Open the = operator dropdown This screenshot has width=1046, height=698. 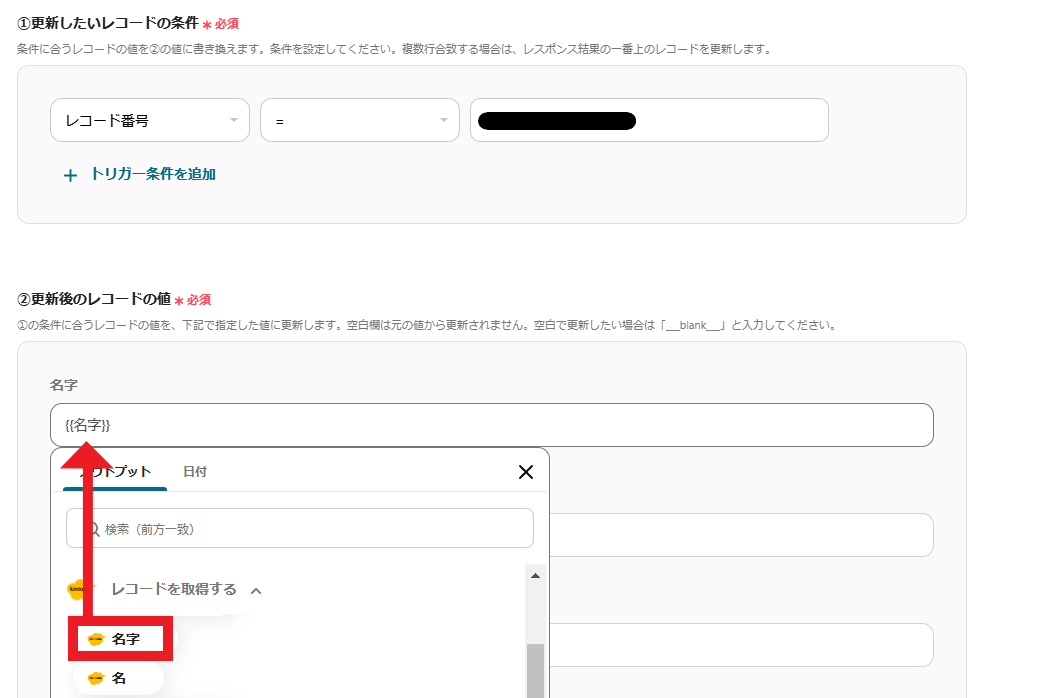(359, 121)
